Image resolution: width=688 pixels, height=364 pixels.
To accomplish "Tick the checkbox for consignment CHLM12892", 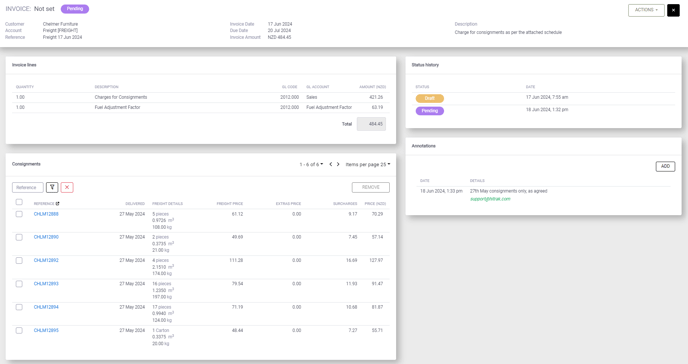I will pyautogui.click(x=19, y=261).
